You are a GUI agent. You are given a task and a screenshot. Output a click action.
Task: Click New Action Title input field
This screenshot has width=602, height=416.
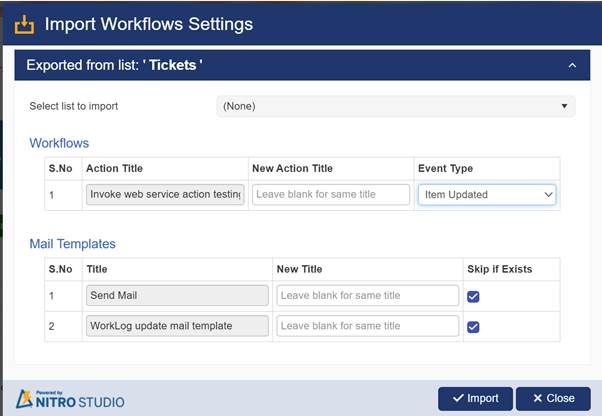(331, 195)
